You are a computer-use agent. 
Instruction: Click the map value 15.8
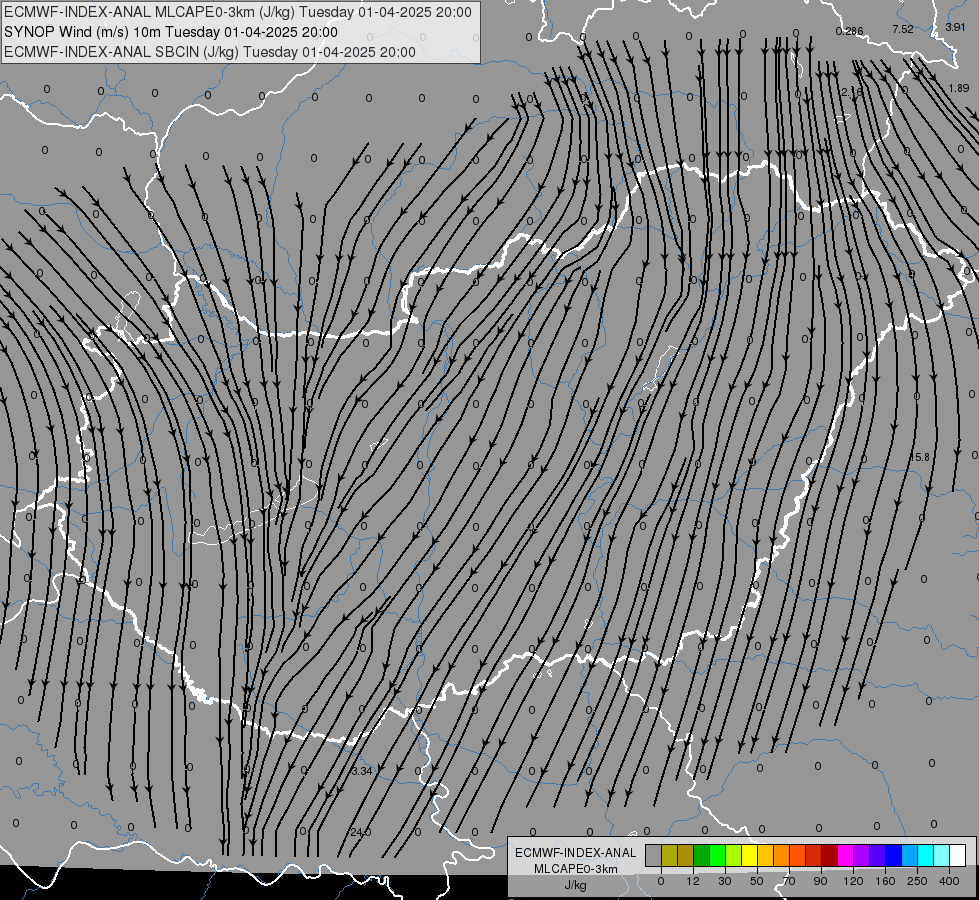(920, 457)
